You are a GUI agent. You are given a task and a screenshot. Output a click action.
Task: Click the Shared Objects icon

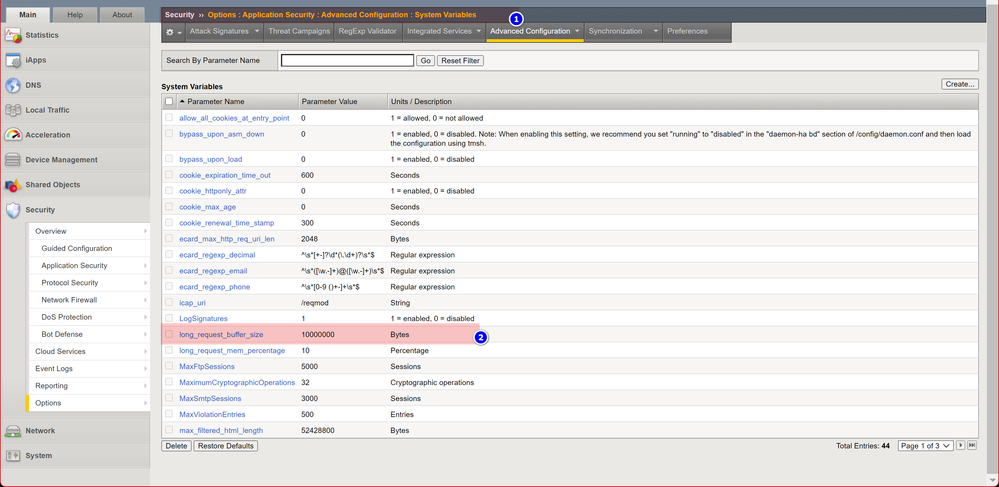pos(13,185)
